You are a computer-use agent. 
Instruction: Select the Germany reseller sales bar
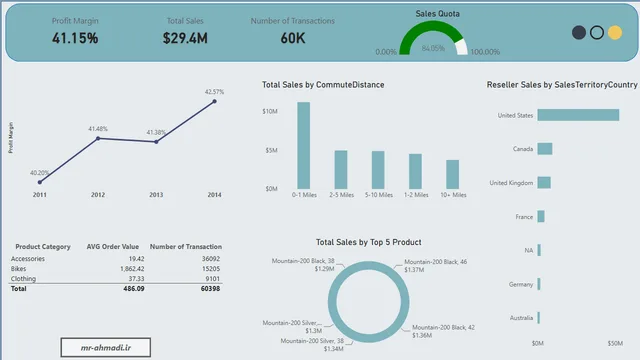tap(539, 284)
